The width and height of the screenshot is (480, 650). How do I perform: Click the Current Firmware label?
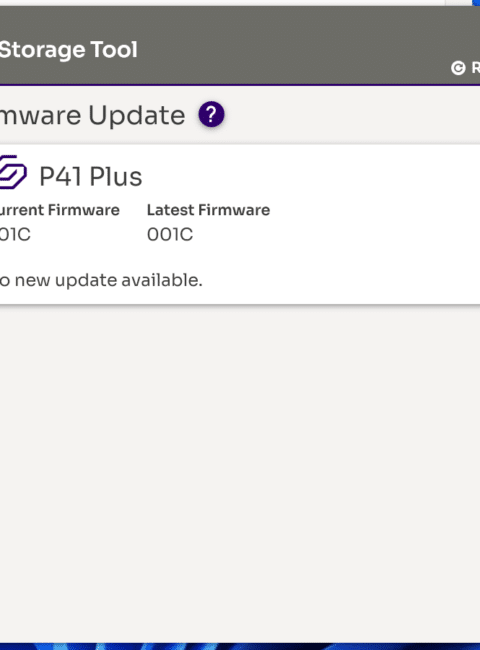click(60, 210)
